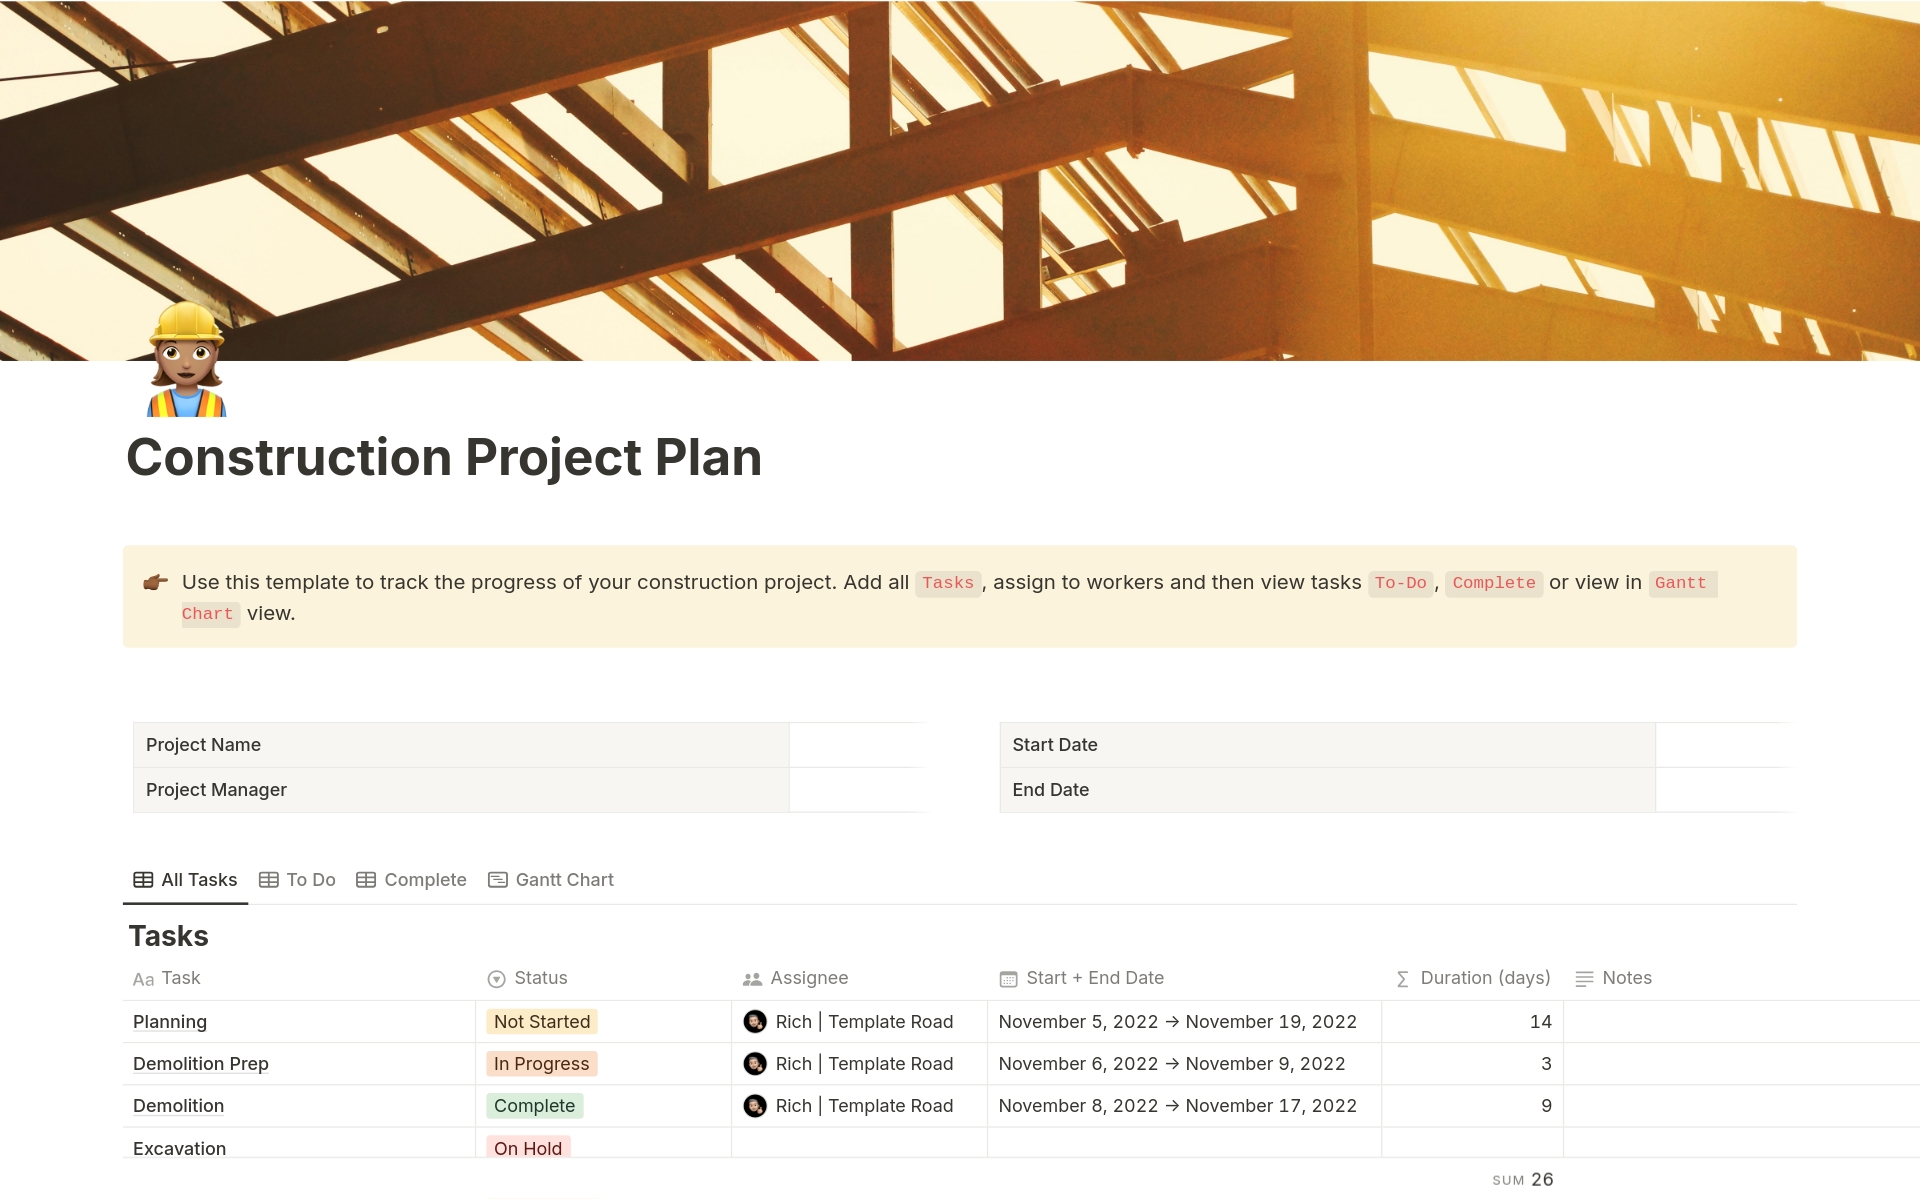1920x1199 pixels.
Task: Click the timeline icon beside Gantt Chart
Action: (x=499, y=879)
